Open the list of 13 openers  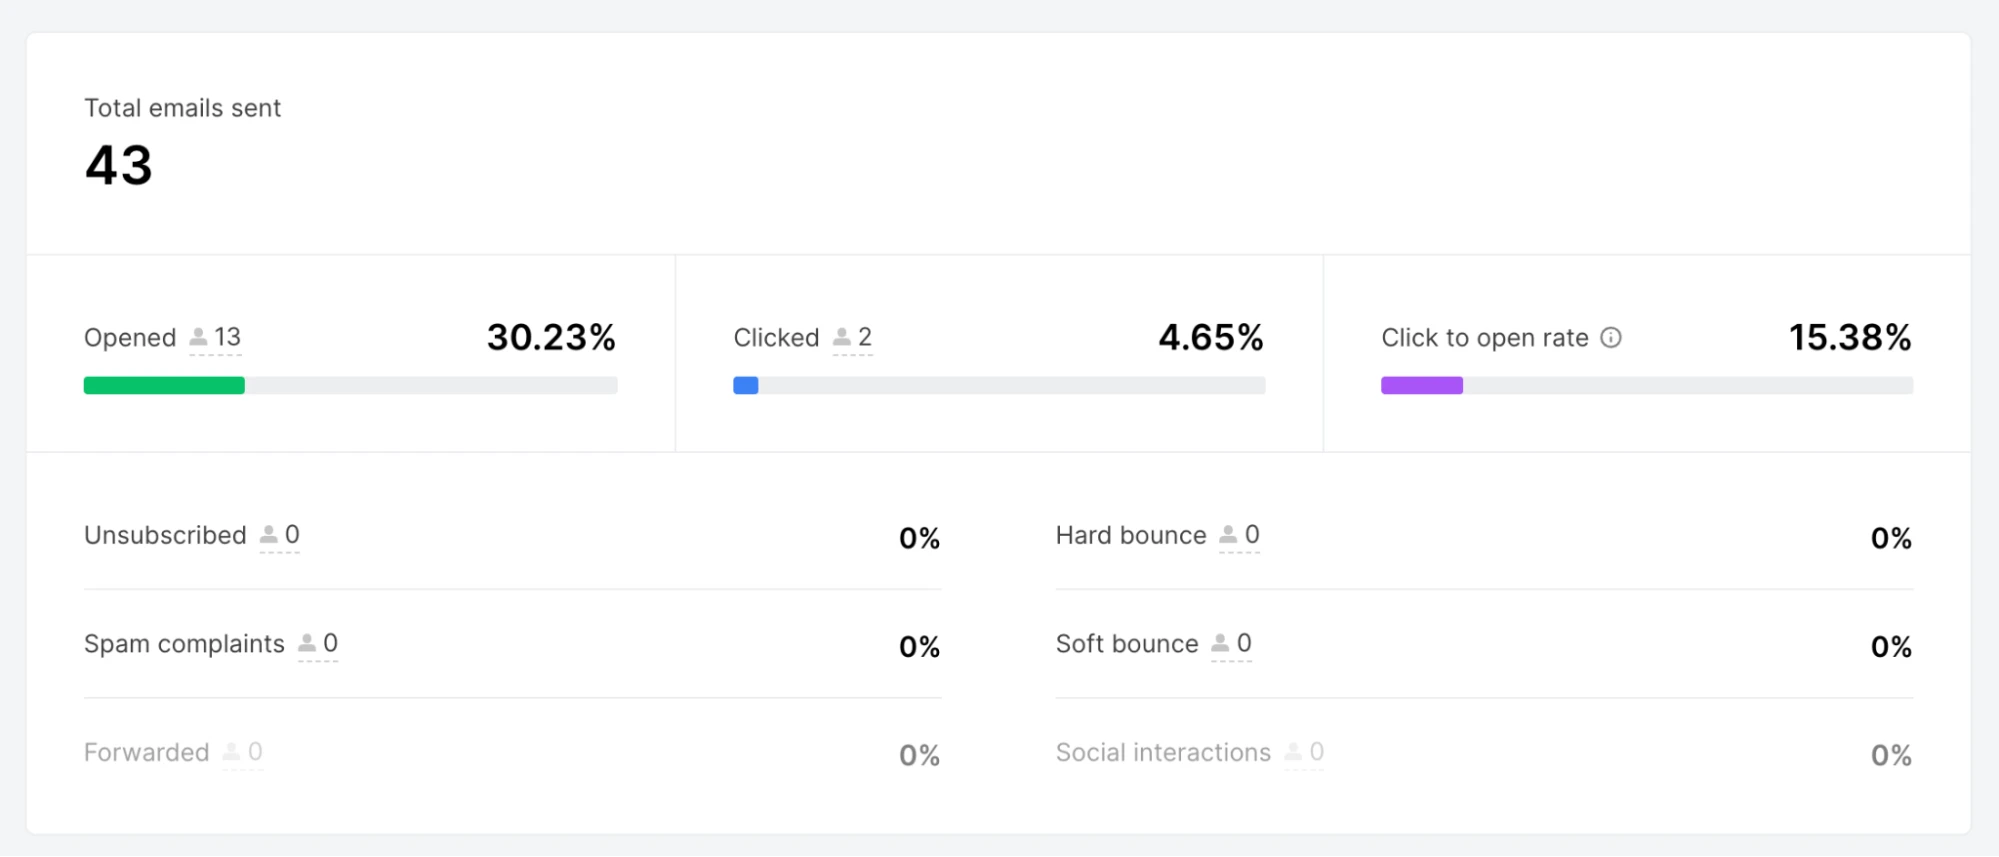click(x=228, y=337)
